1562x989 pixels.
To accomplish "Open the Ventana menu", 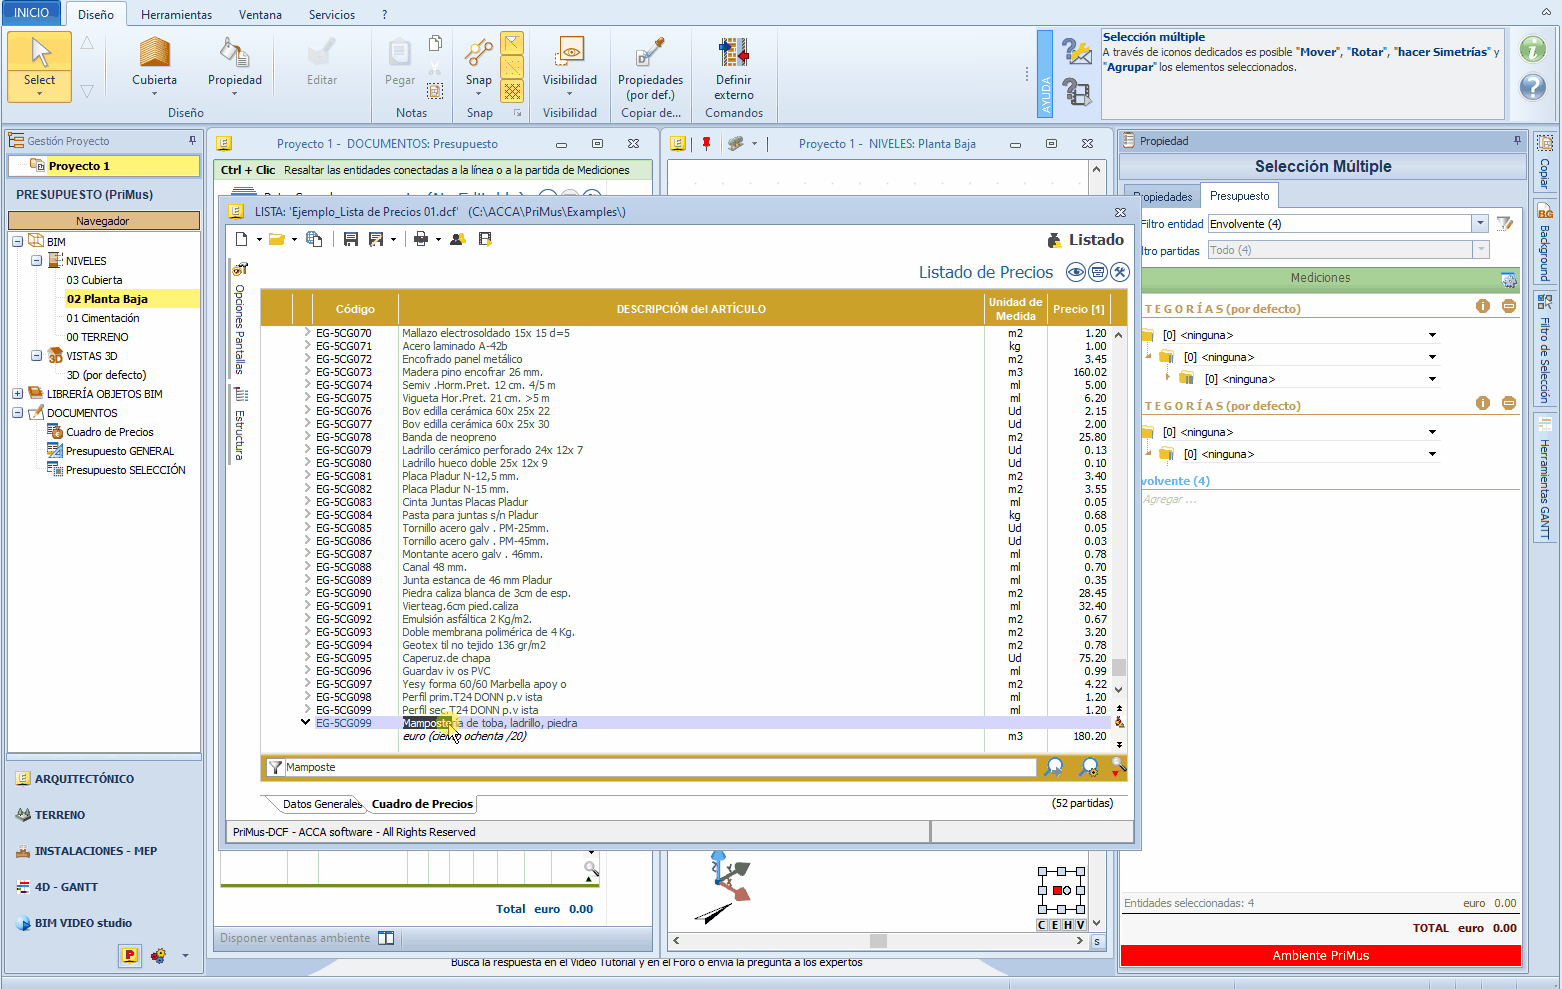I will (260, 15).
